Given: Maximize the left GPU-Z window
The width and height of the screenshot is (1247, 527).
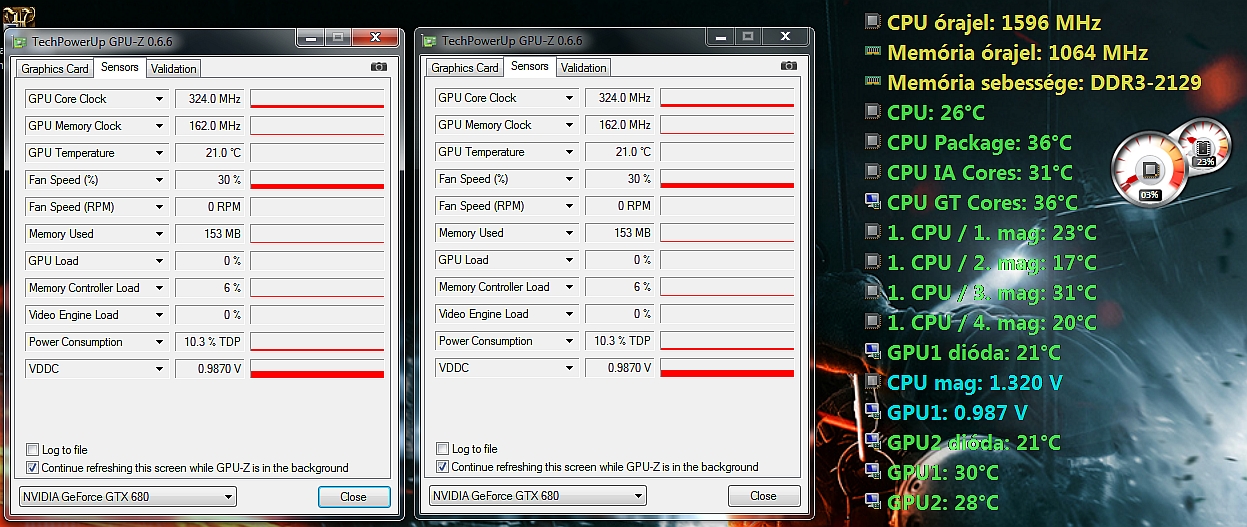Looking at the screenshot, I should pos(338,38).
